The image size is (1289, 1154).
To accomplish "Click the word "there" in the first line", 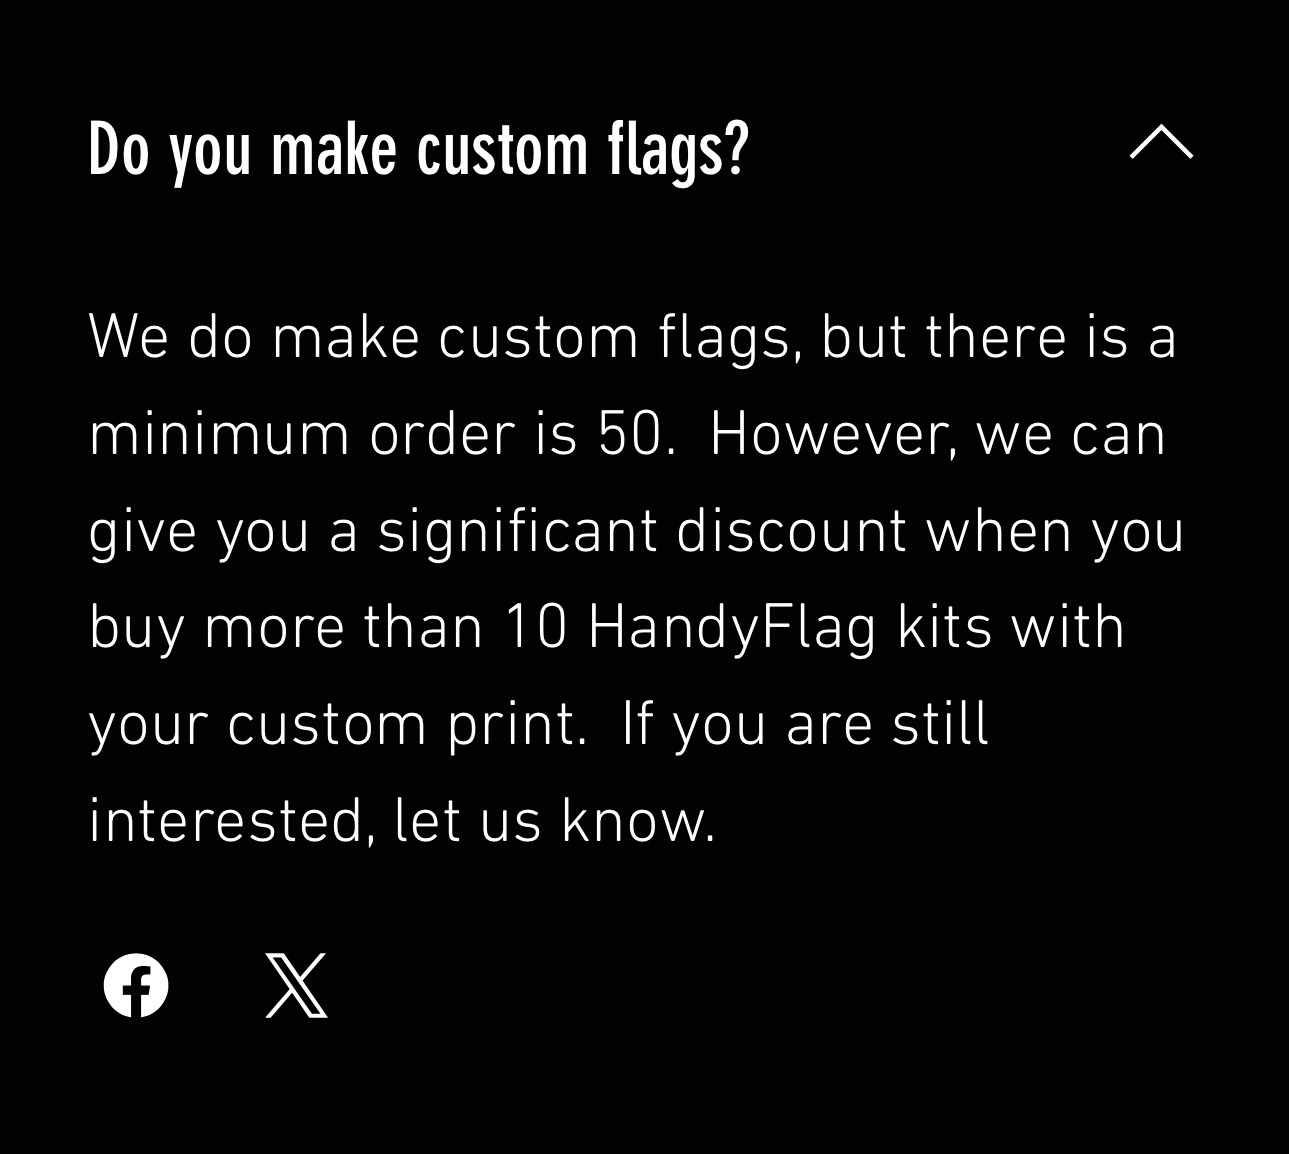I will (995, 337).
